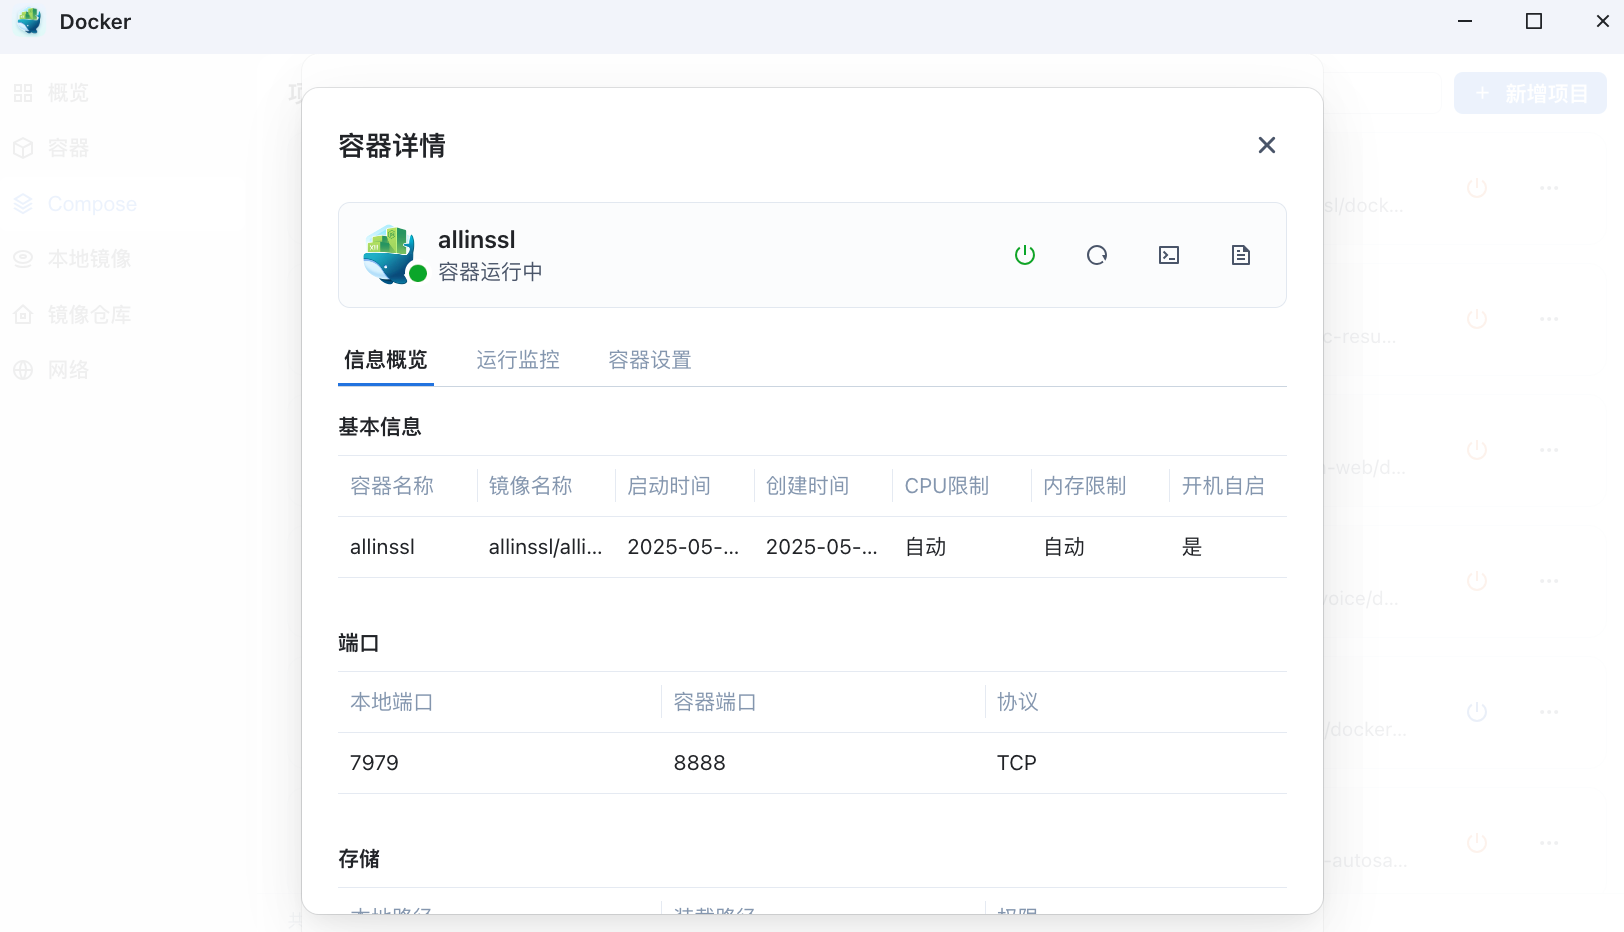Click the green power icon for allinssl
This screenshot has height=932, width=1624.
point(1024,255)
